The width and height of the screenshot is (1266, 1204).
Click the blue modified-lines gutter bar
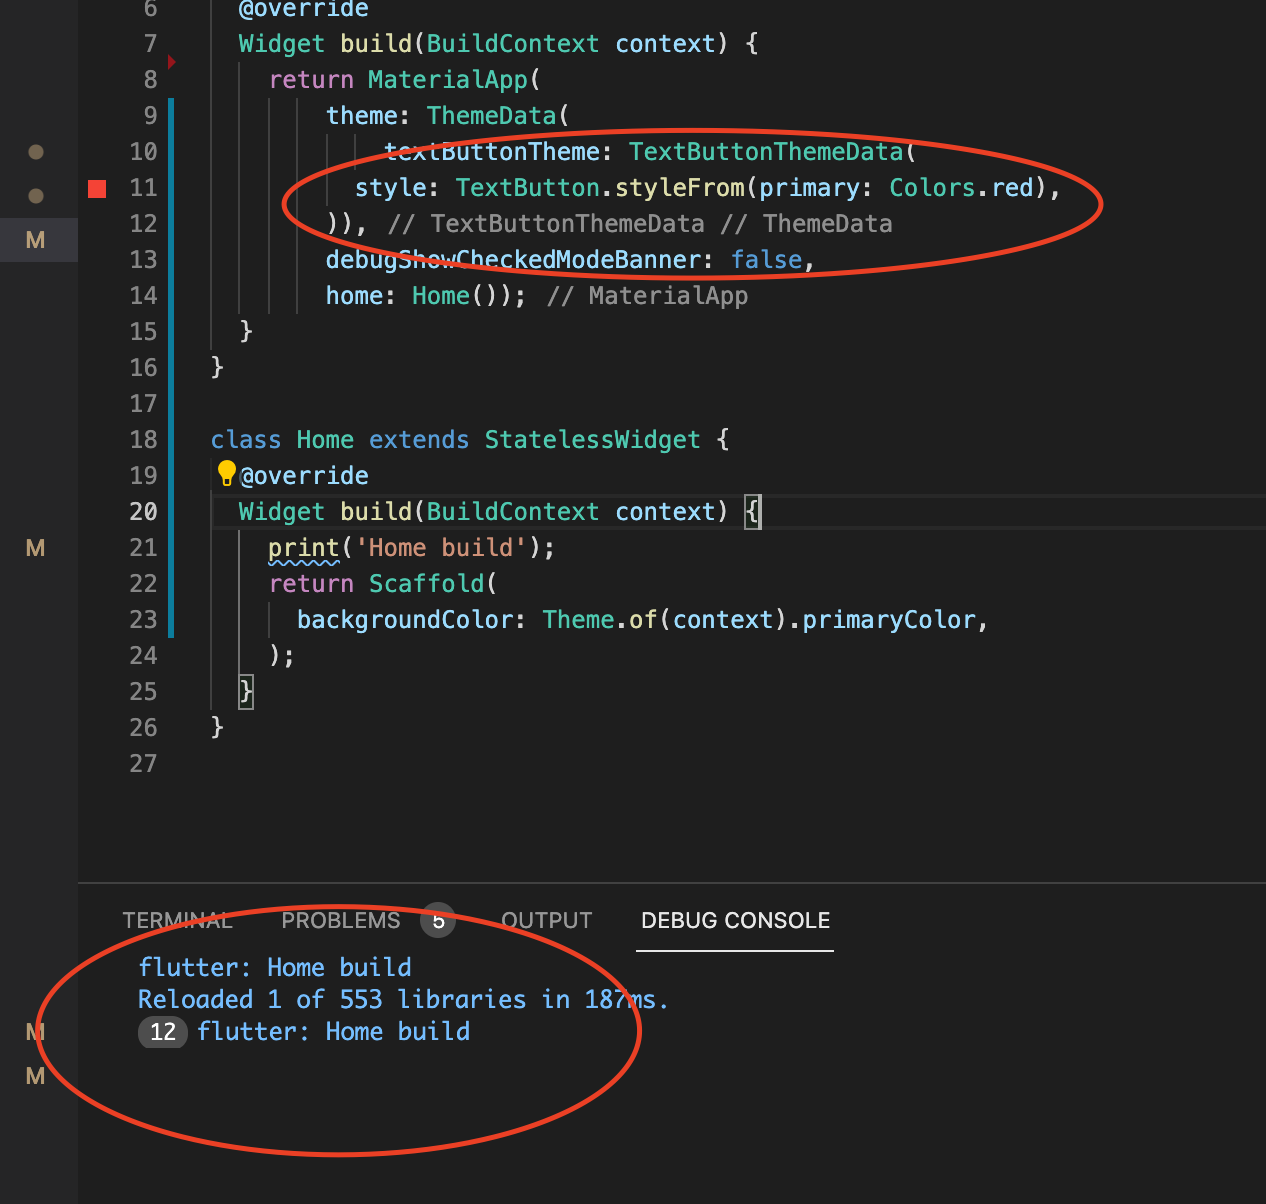tap(171, 367)
